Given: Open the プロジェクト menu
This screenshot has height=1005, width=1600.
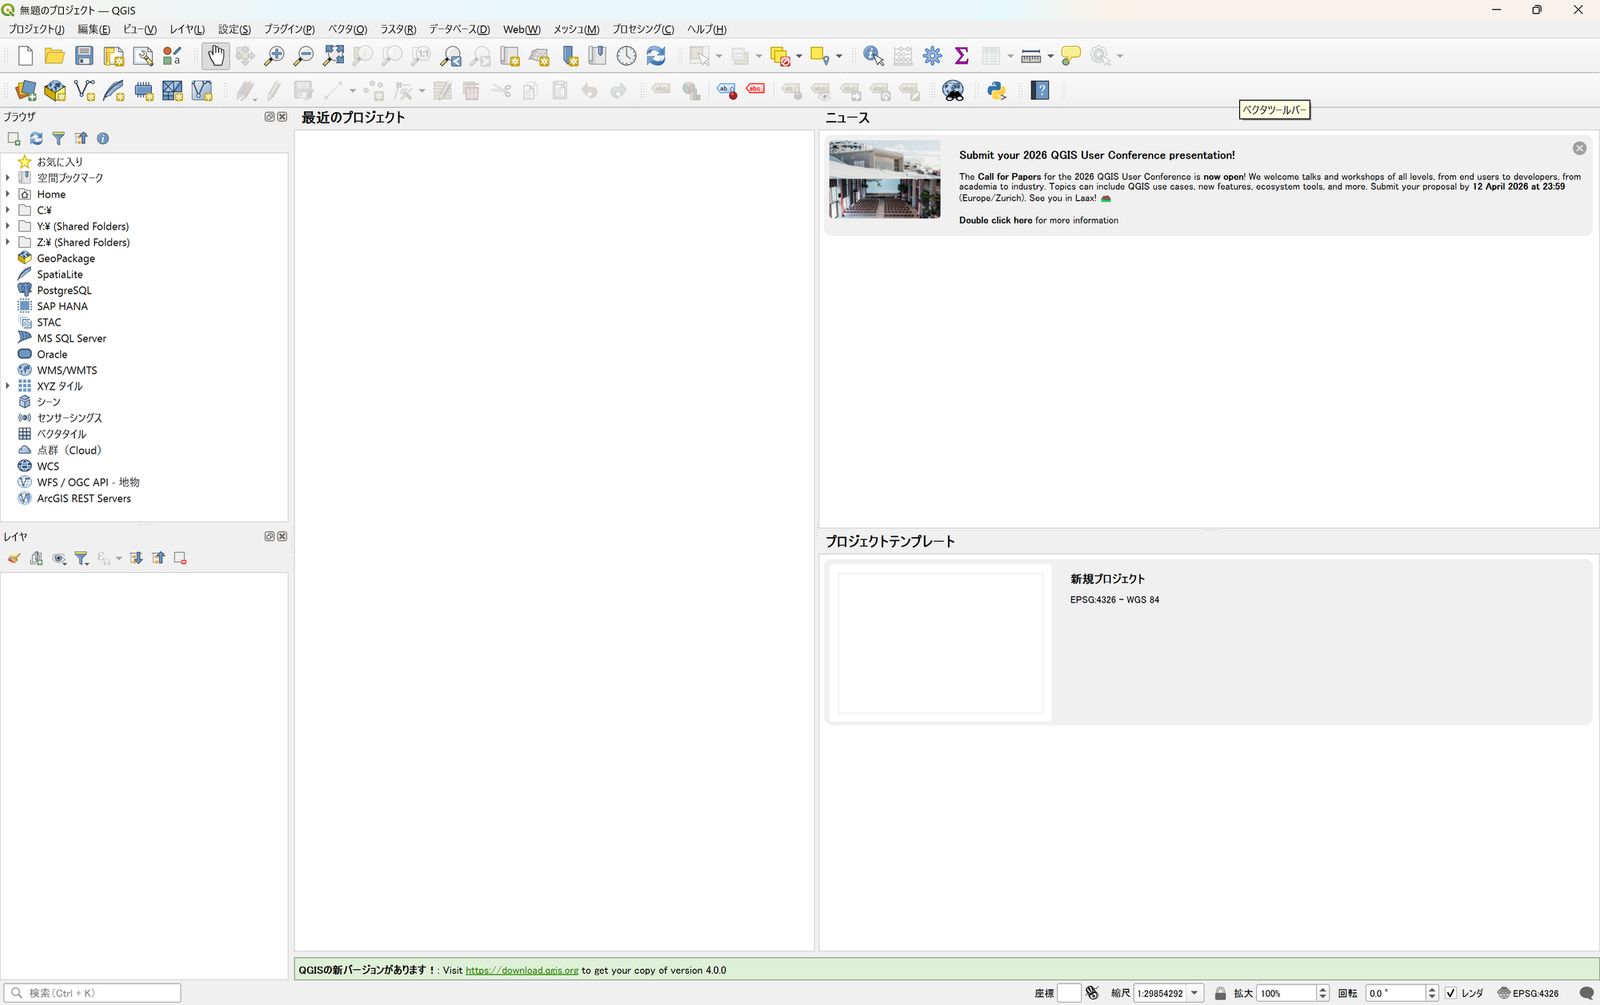Looking at the screenshot, I should 36,29.
